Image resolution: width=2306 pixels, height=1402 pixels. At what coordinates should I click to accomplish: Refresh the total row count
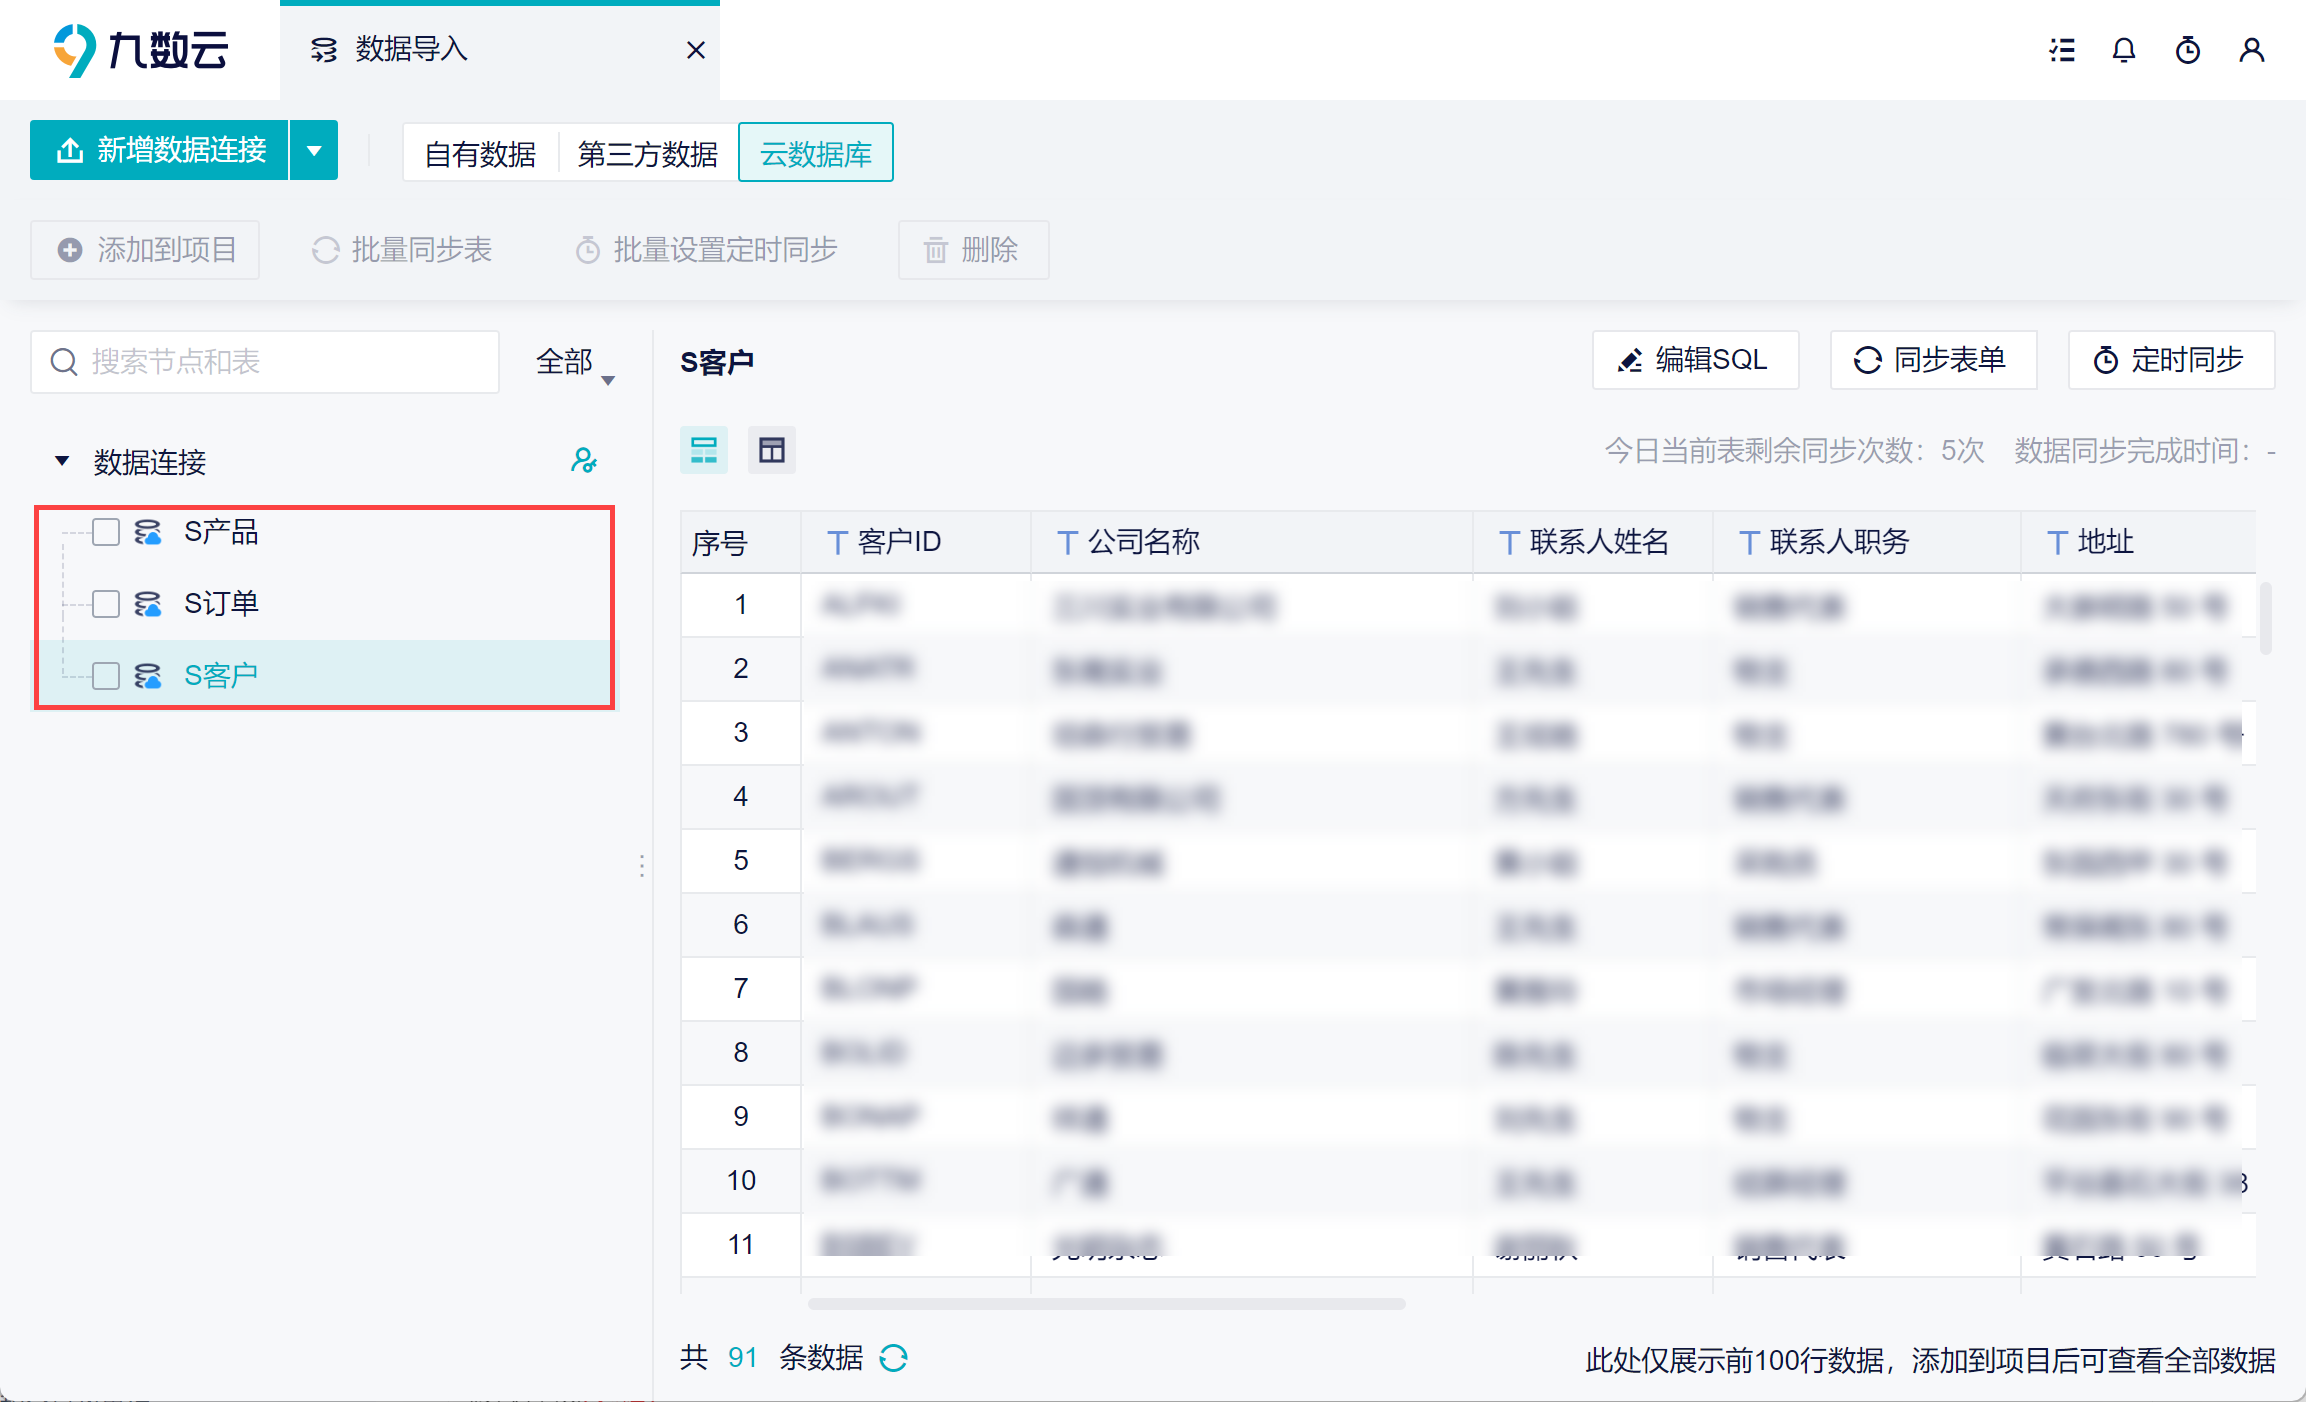coord(893,1358)
